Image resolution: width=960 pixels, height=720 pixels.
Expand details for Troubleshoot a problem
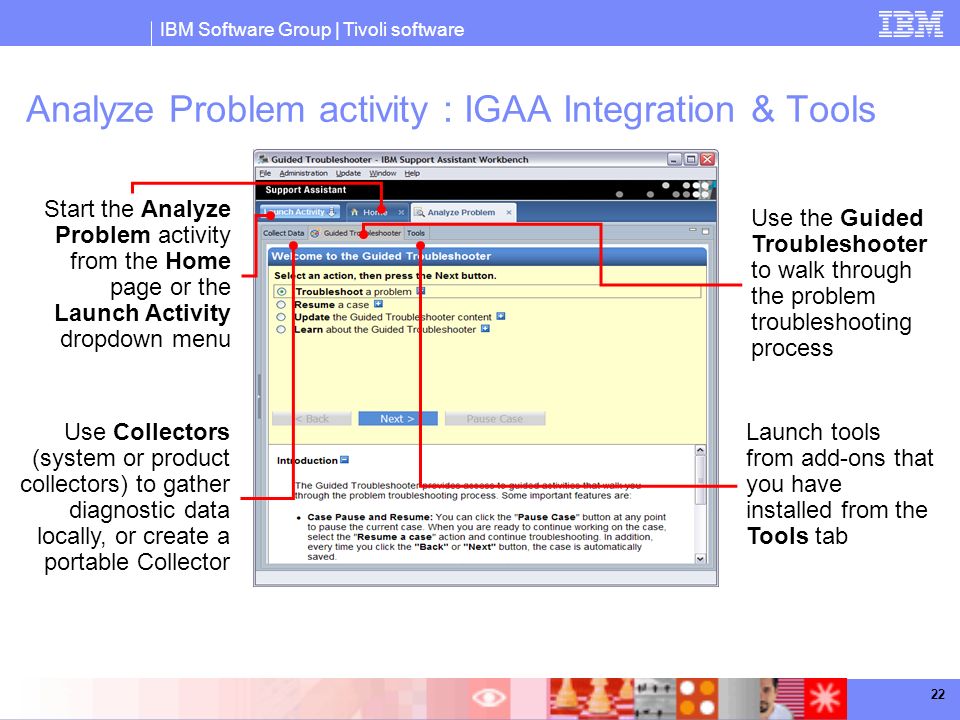coord(421,291)
